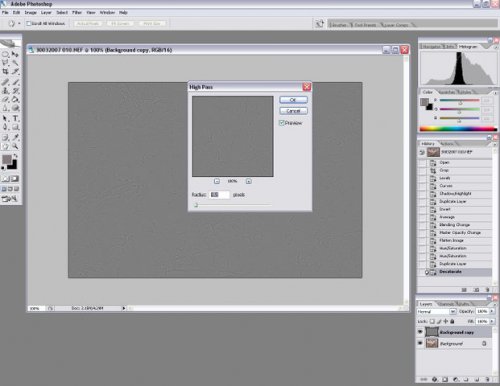Image resolution: width=500 pixels, height=386 pixels.
Task: Pick the Move tool
Action: [x=15, y=54]
